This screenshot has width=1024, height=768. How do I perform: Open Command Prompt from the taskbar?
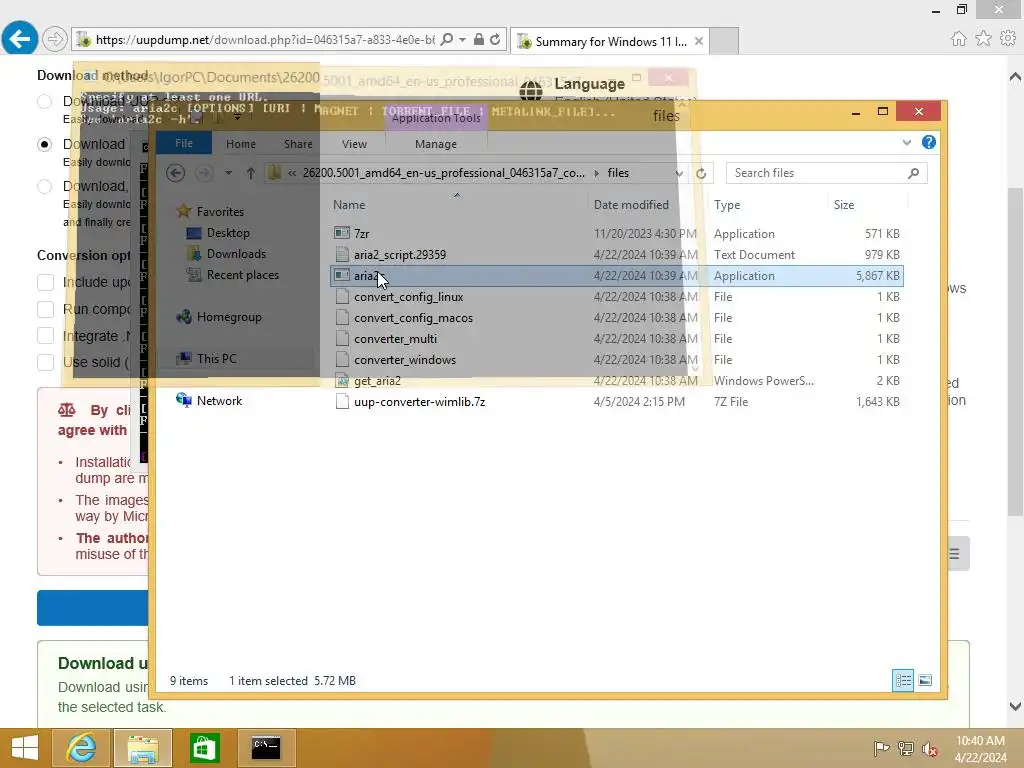tap(266, 748)
